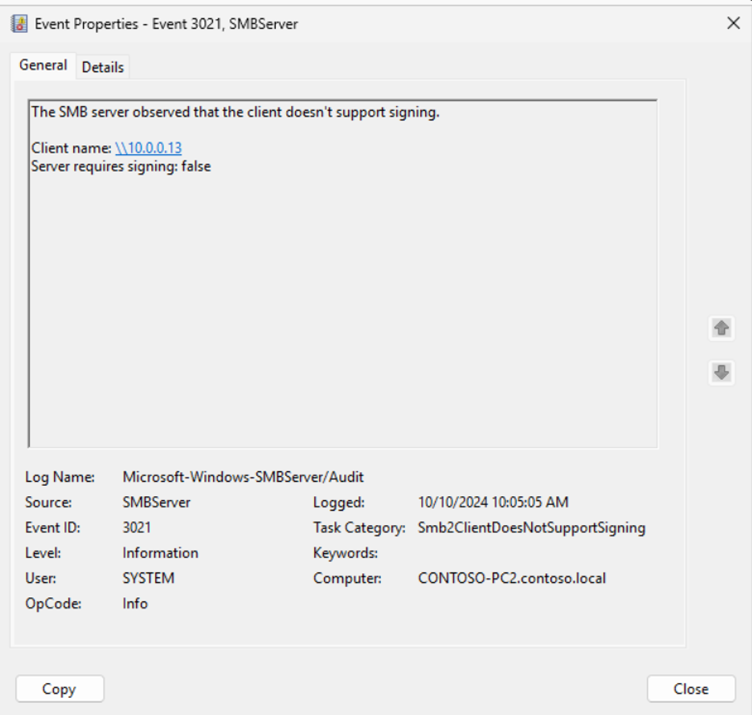This screenshot has width=752, height=715.
Task: Click the Computer label
Action: click(x=347, y=578)
